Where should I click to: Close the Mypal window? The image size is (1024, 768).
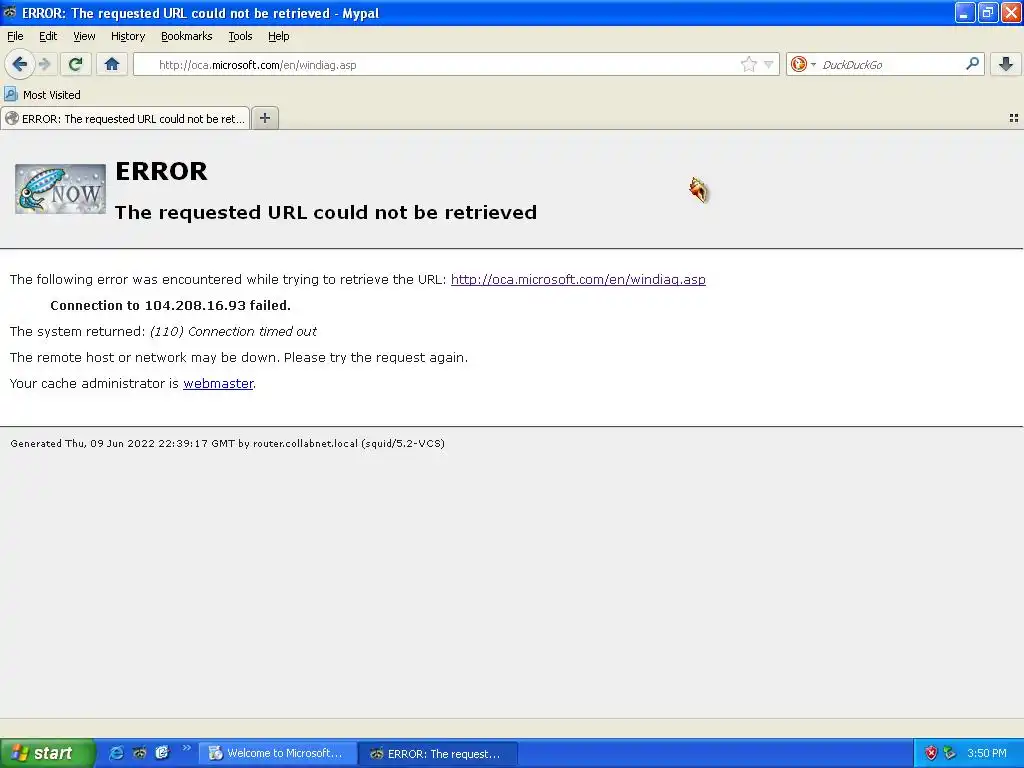pos(1011,12)
